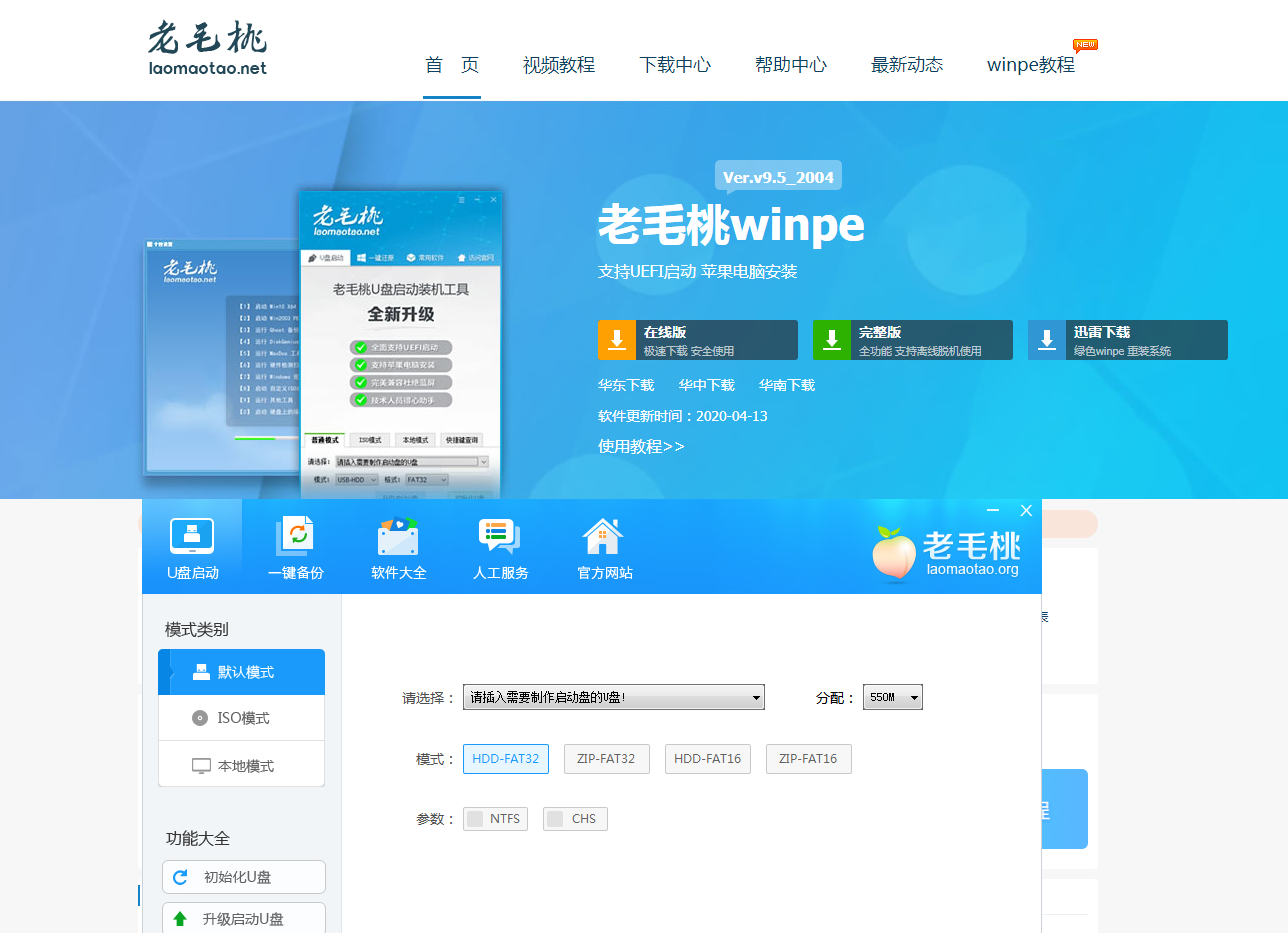Click the 本地模式 monitor icon
1288x933 pixels.
201,766
